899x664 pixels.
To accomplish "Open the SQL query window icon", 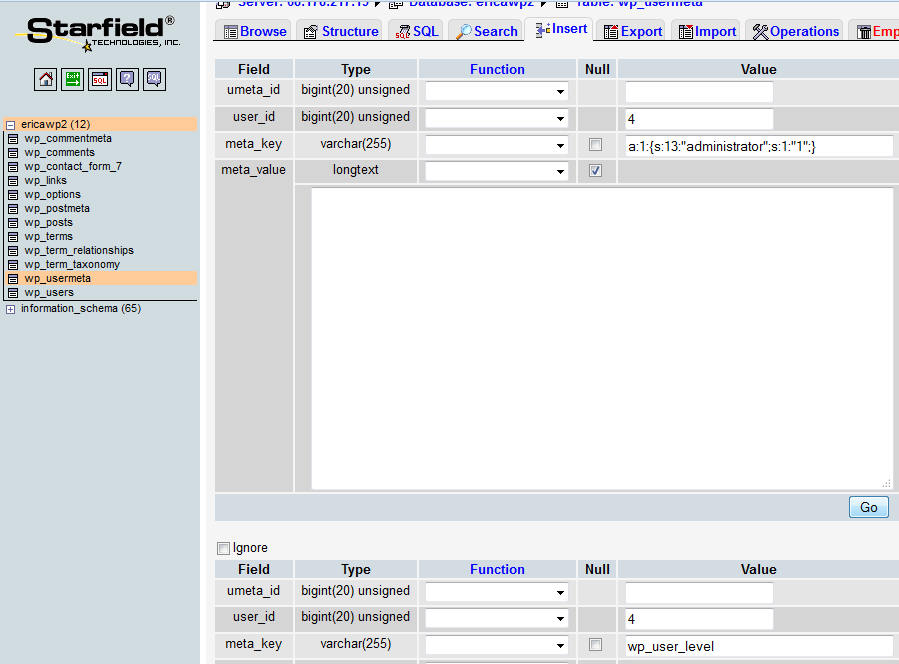I will pos(100,80).
